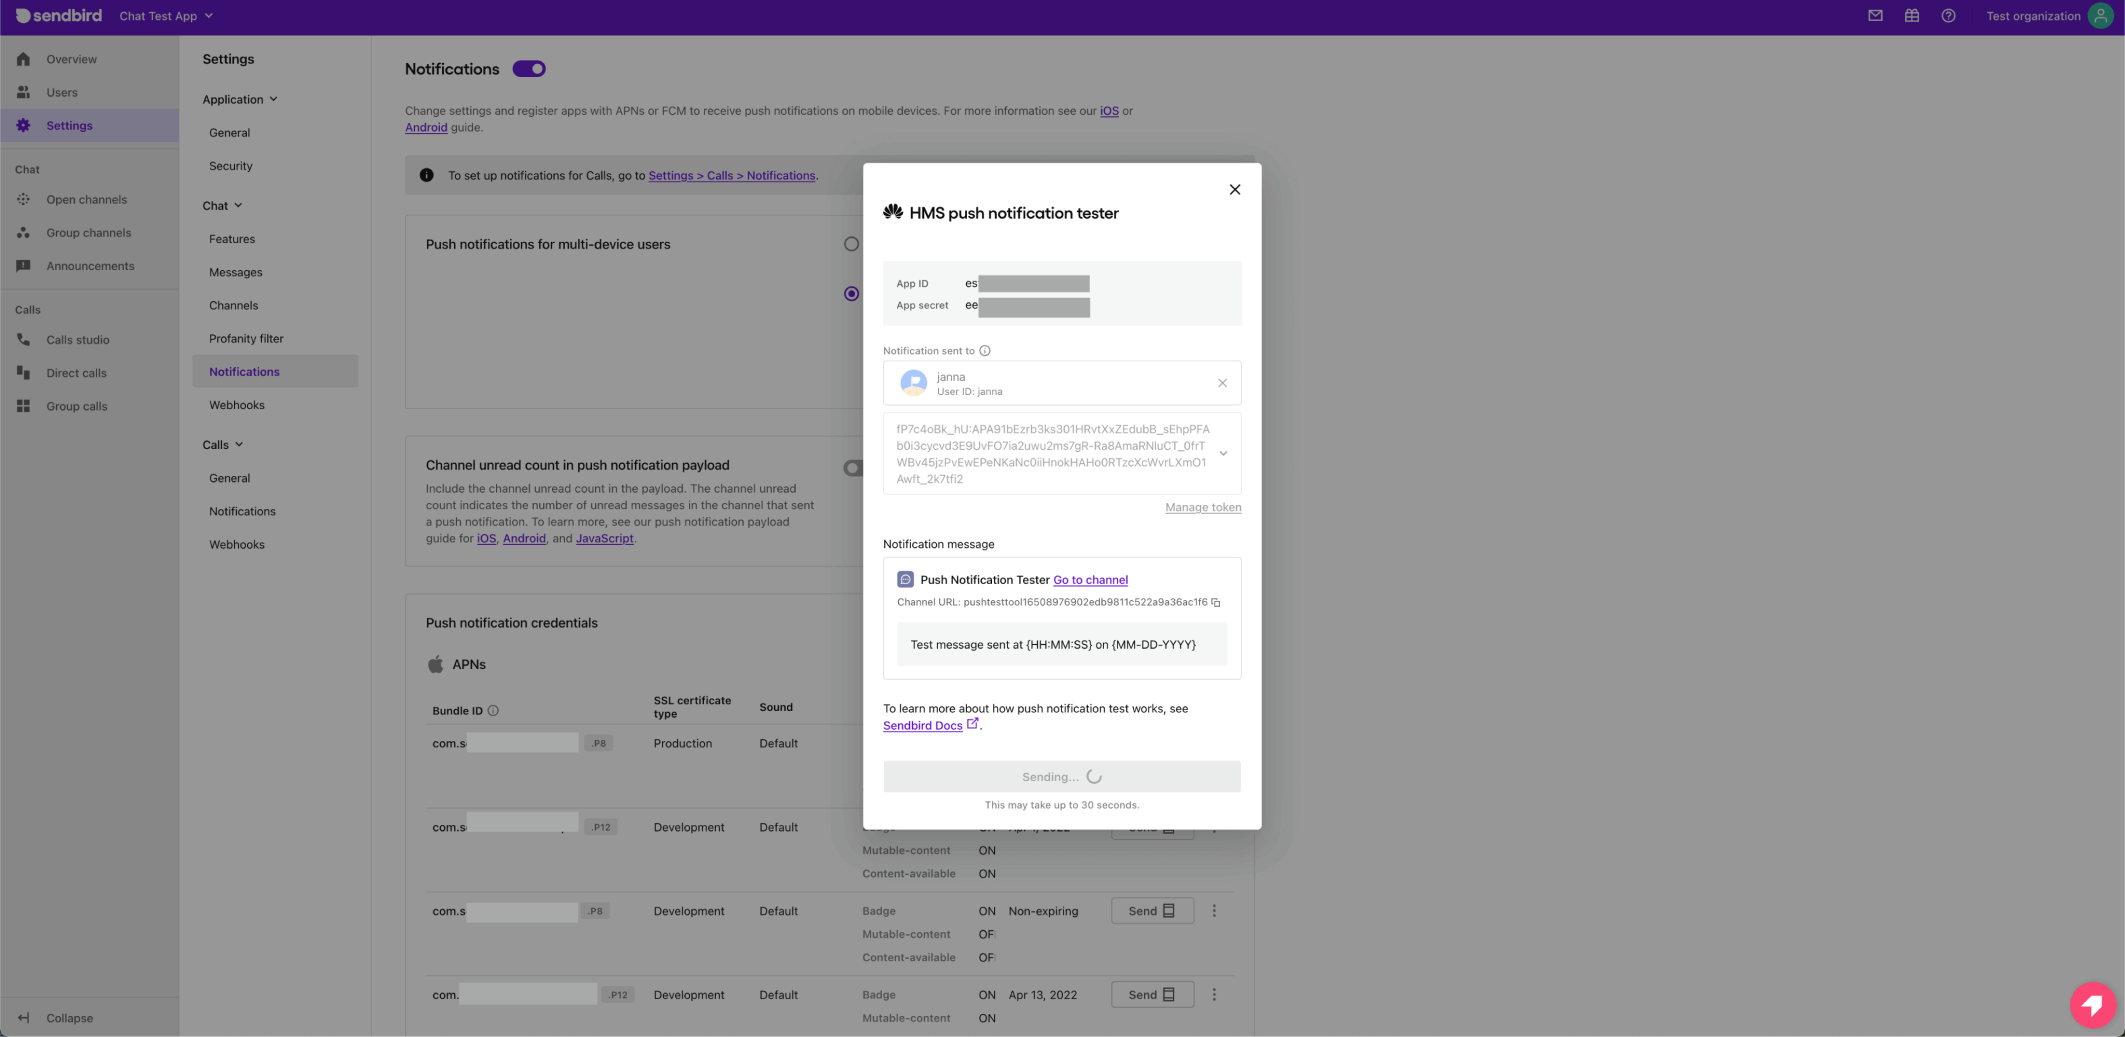The height and width of the screenshot is (1037, 2125).
Task: Click the Settings gear icon
Action: point(23,125)
